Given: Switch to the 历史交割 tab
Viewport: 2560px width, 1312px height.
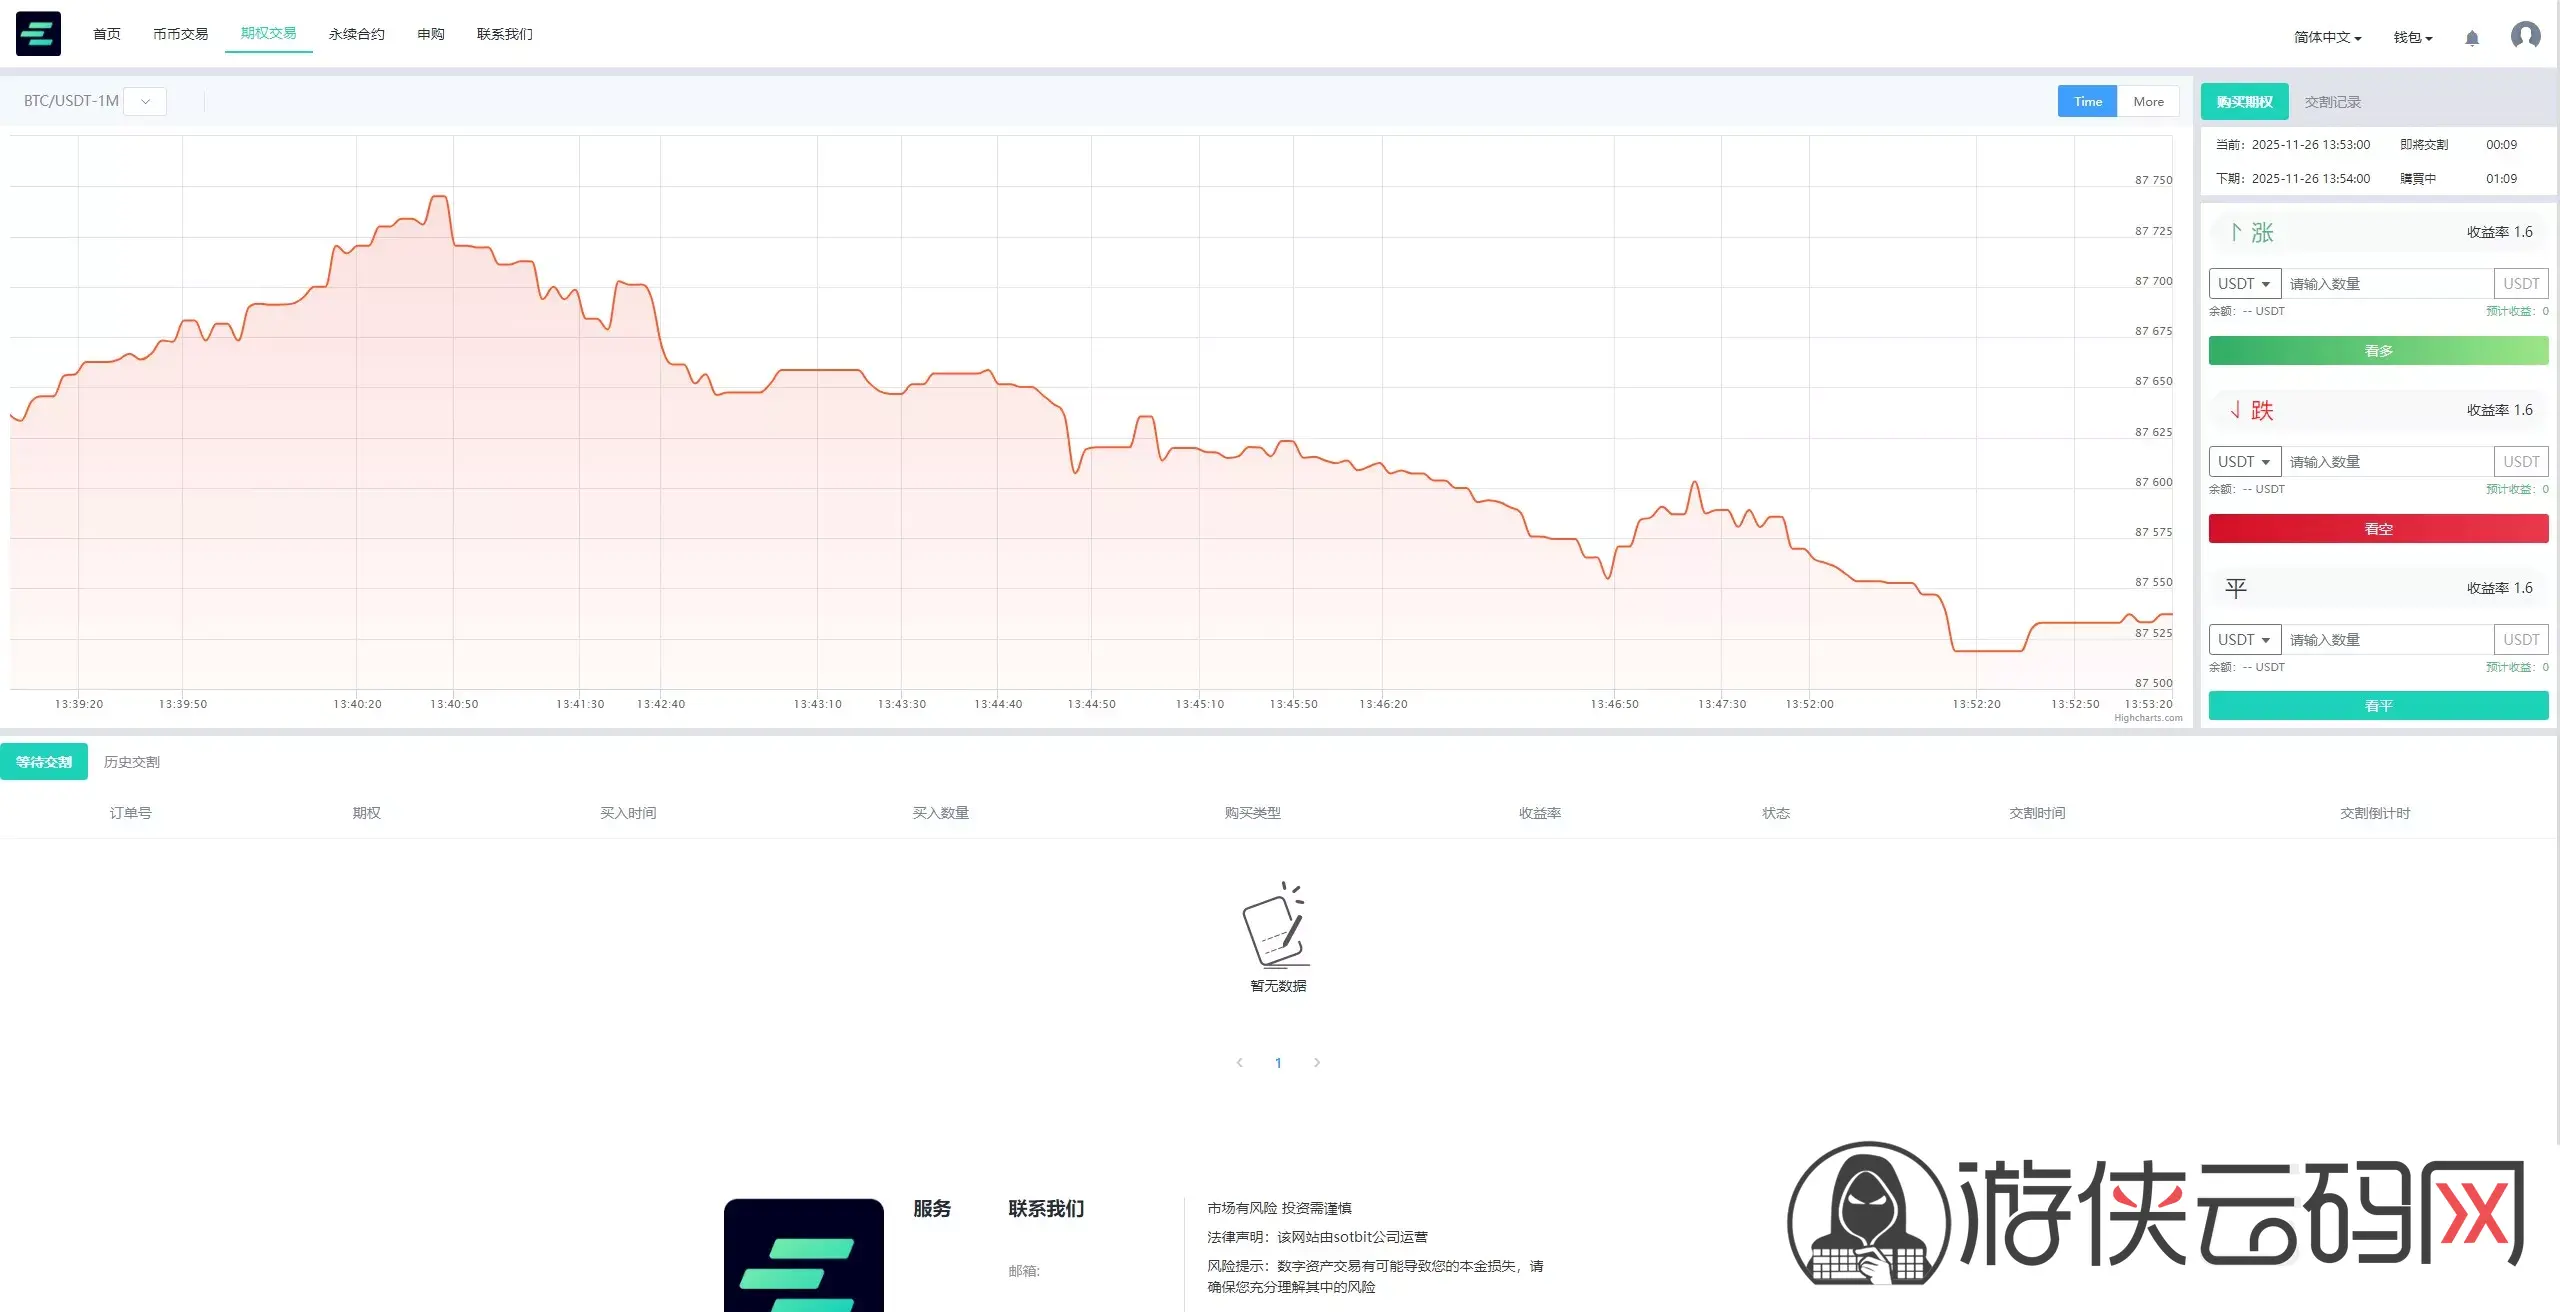Looking at the screenshot, I should click(132, 762).
